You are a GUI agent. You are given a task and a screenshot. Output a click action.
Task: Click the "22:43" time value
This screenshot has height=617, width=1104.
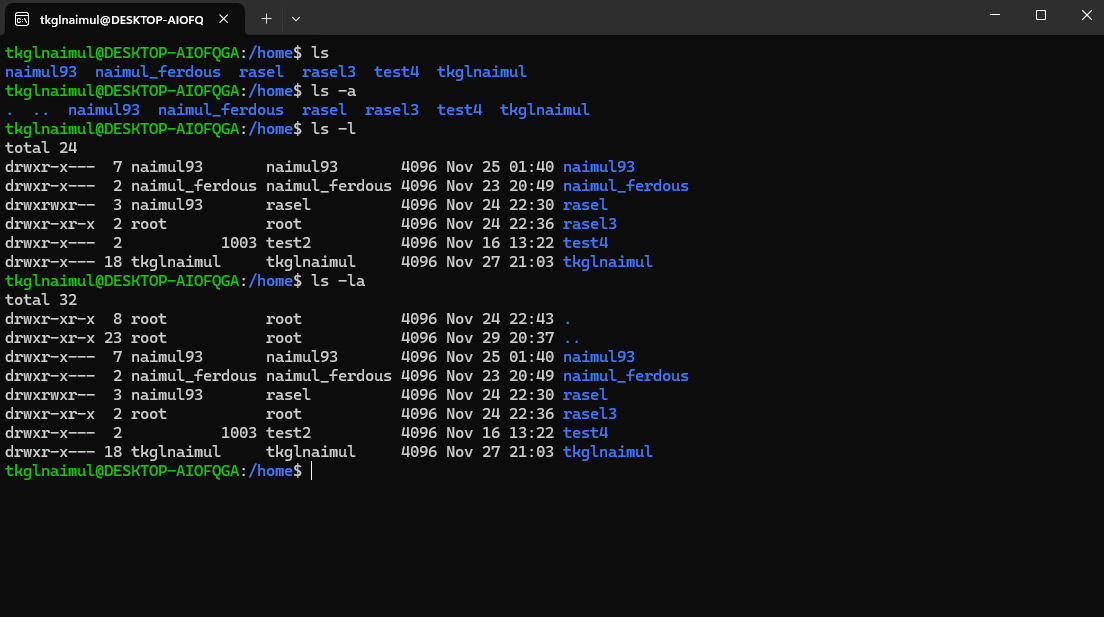point(532,319)
